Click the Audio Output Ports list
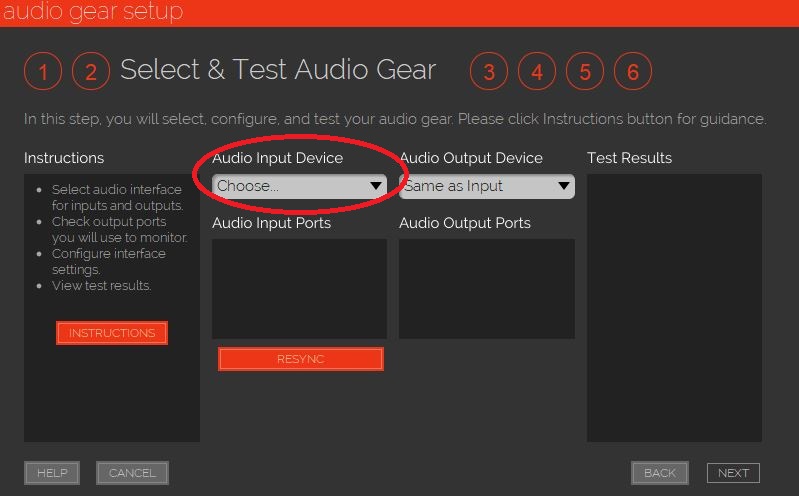Screen dimensions: 799x496 pyautogui.click(x=486, y=288)
